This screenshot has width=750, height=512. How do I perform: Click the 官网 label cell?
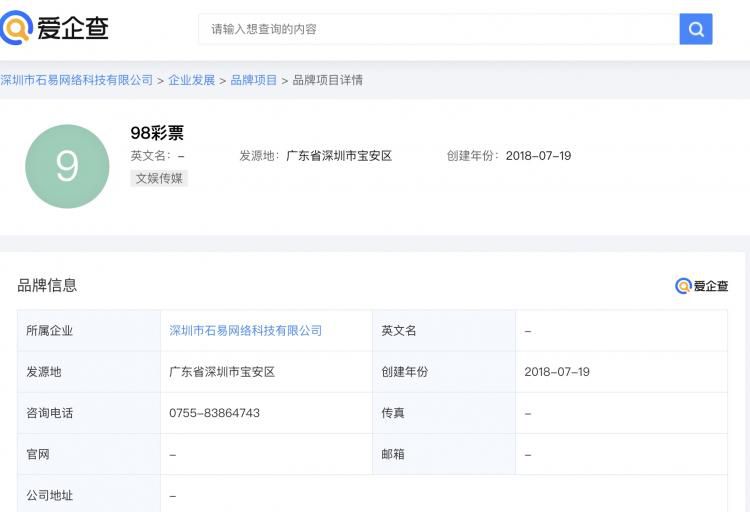pyautogui.click(x=89, y=454)
